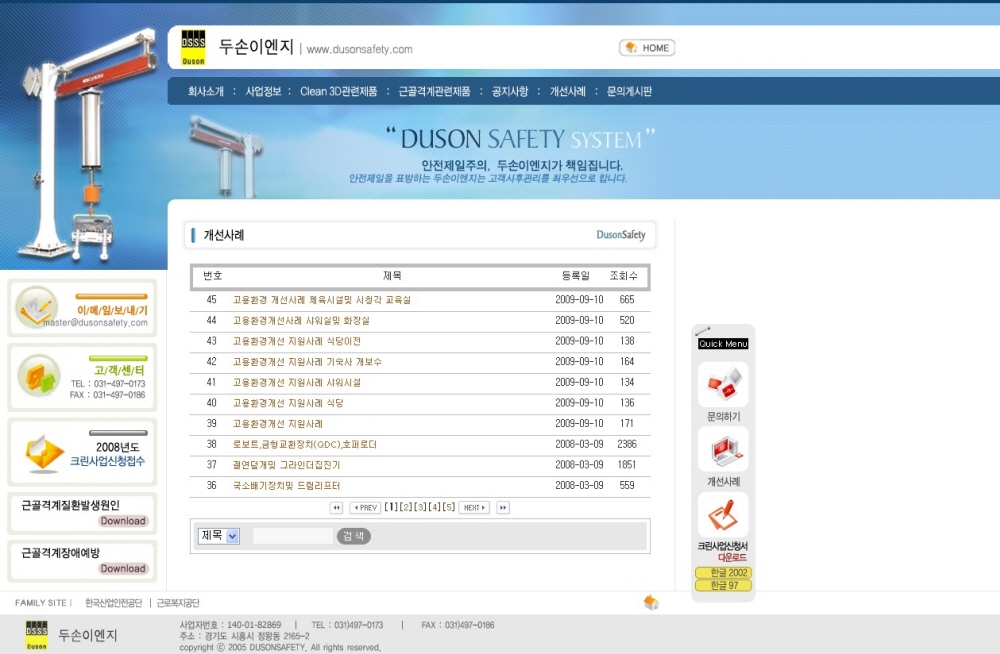Click the 크린사업신청서 download icon
This screenshot has width=1000, height=654.
coord(722,515)
